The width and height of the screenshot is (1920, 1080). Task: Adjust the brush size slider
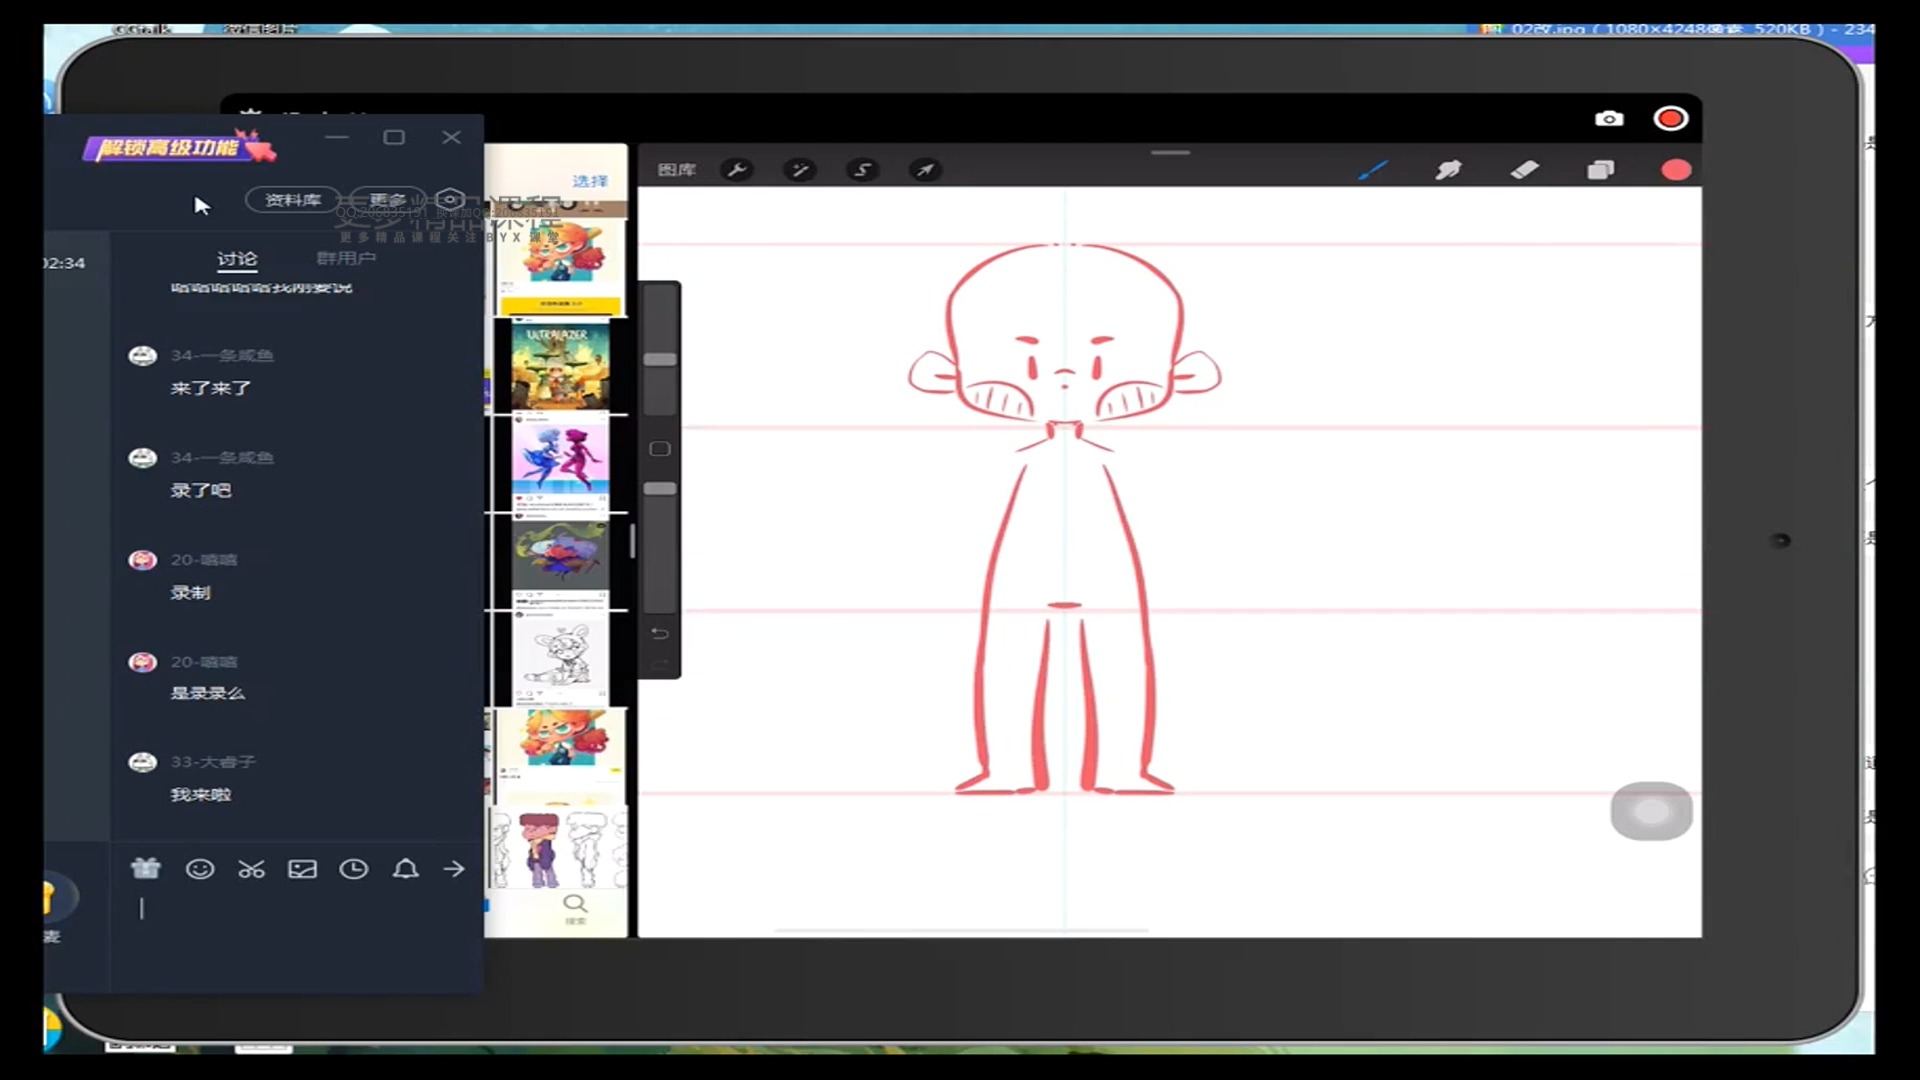660,359
